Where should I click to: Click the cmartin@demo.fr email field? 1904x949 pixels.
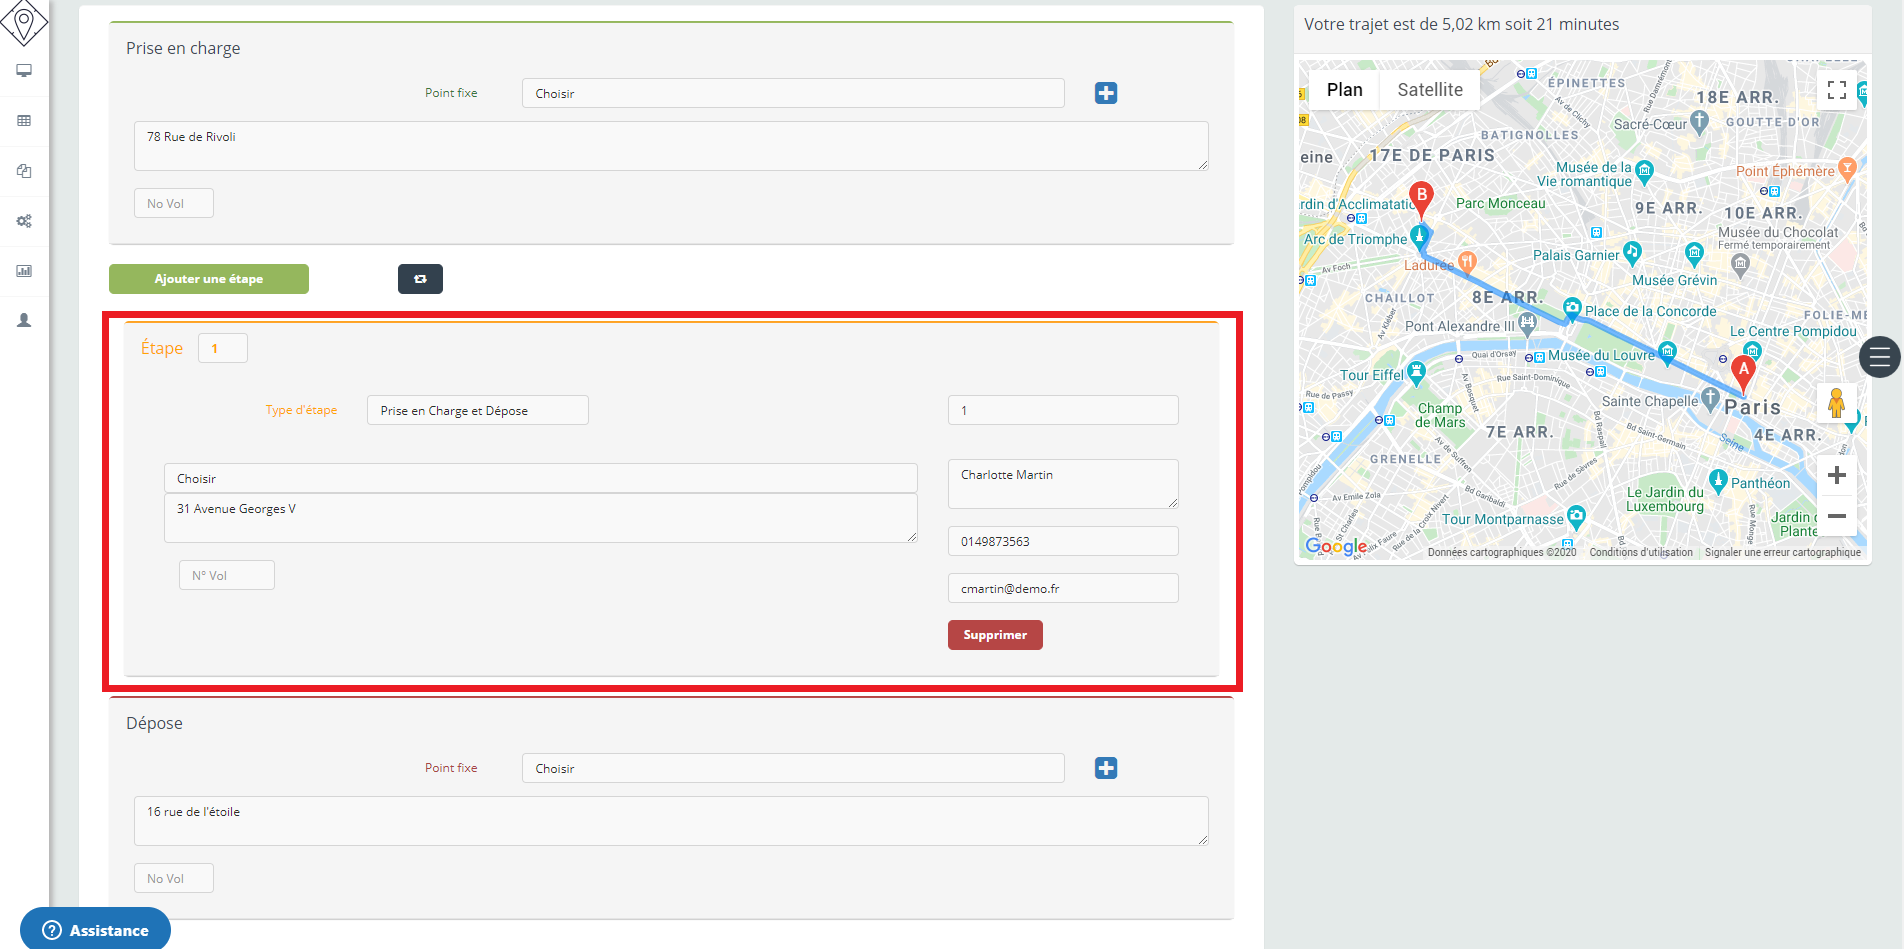tap(1062, 588)
